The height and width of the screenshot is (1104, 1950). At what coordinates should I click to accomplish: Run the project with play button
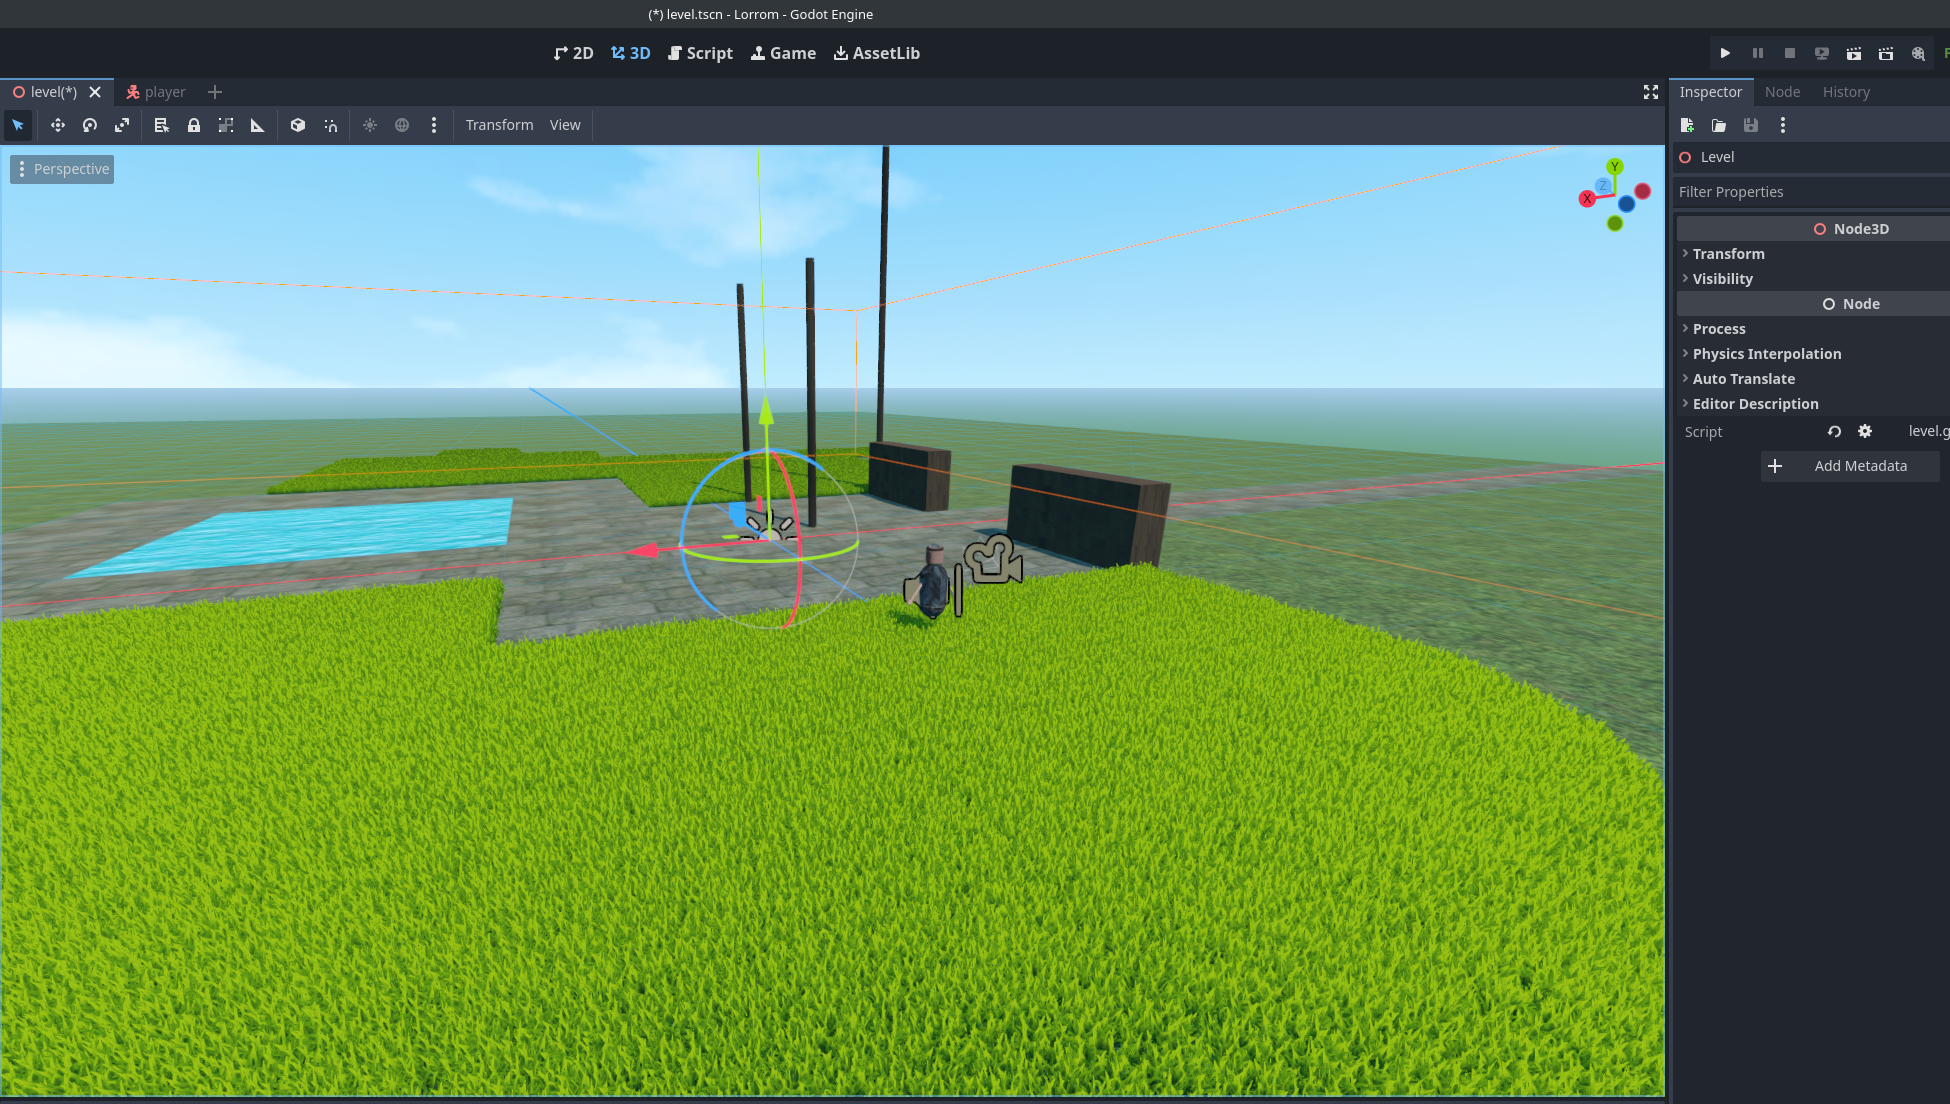pos(1725,53)
